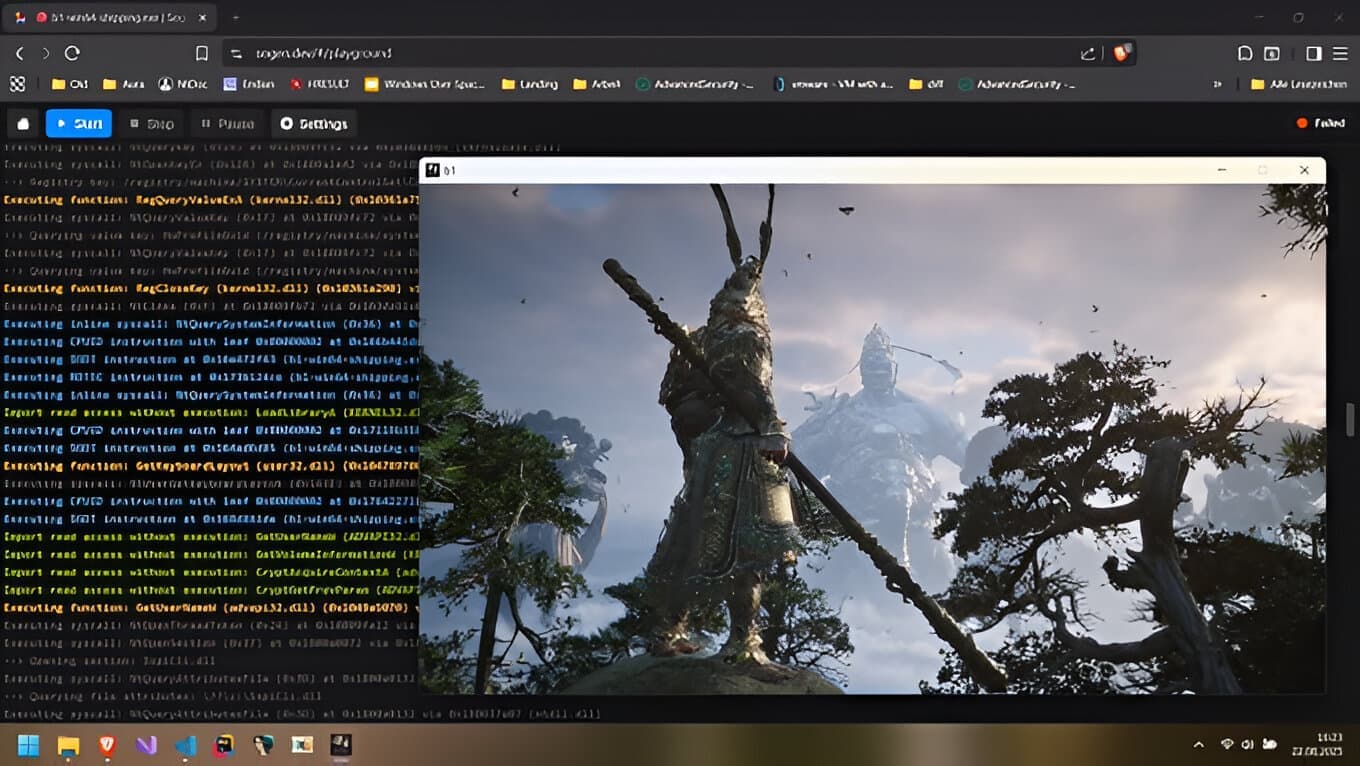Launch VS Code from the taskbar
The width and height of the screenshot is (1360, 766).
coord(185,745)
